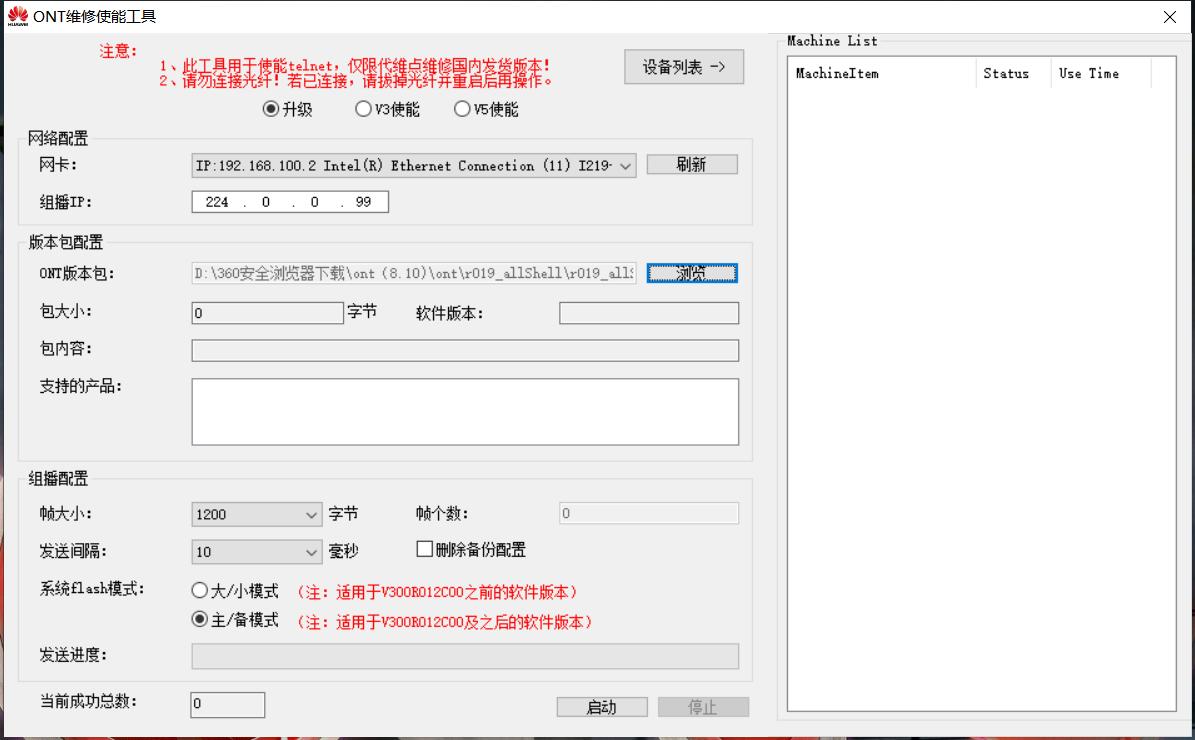Select the 主/备模式 flash mode option
Image resolution: width=1195 pixels, height=740 pixels.
(x=200, y=620)
